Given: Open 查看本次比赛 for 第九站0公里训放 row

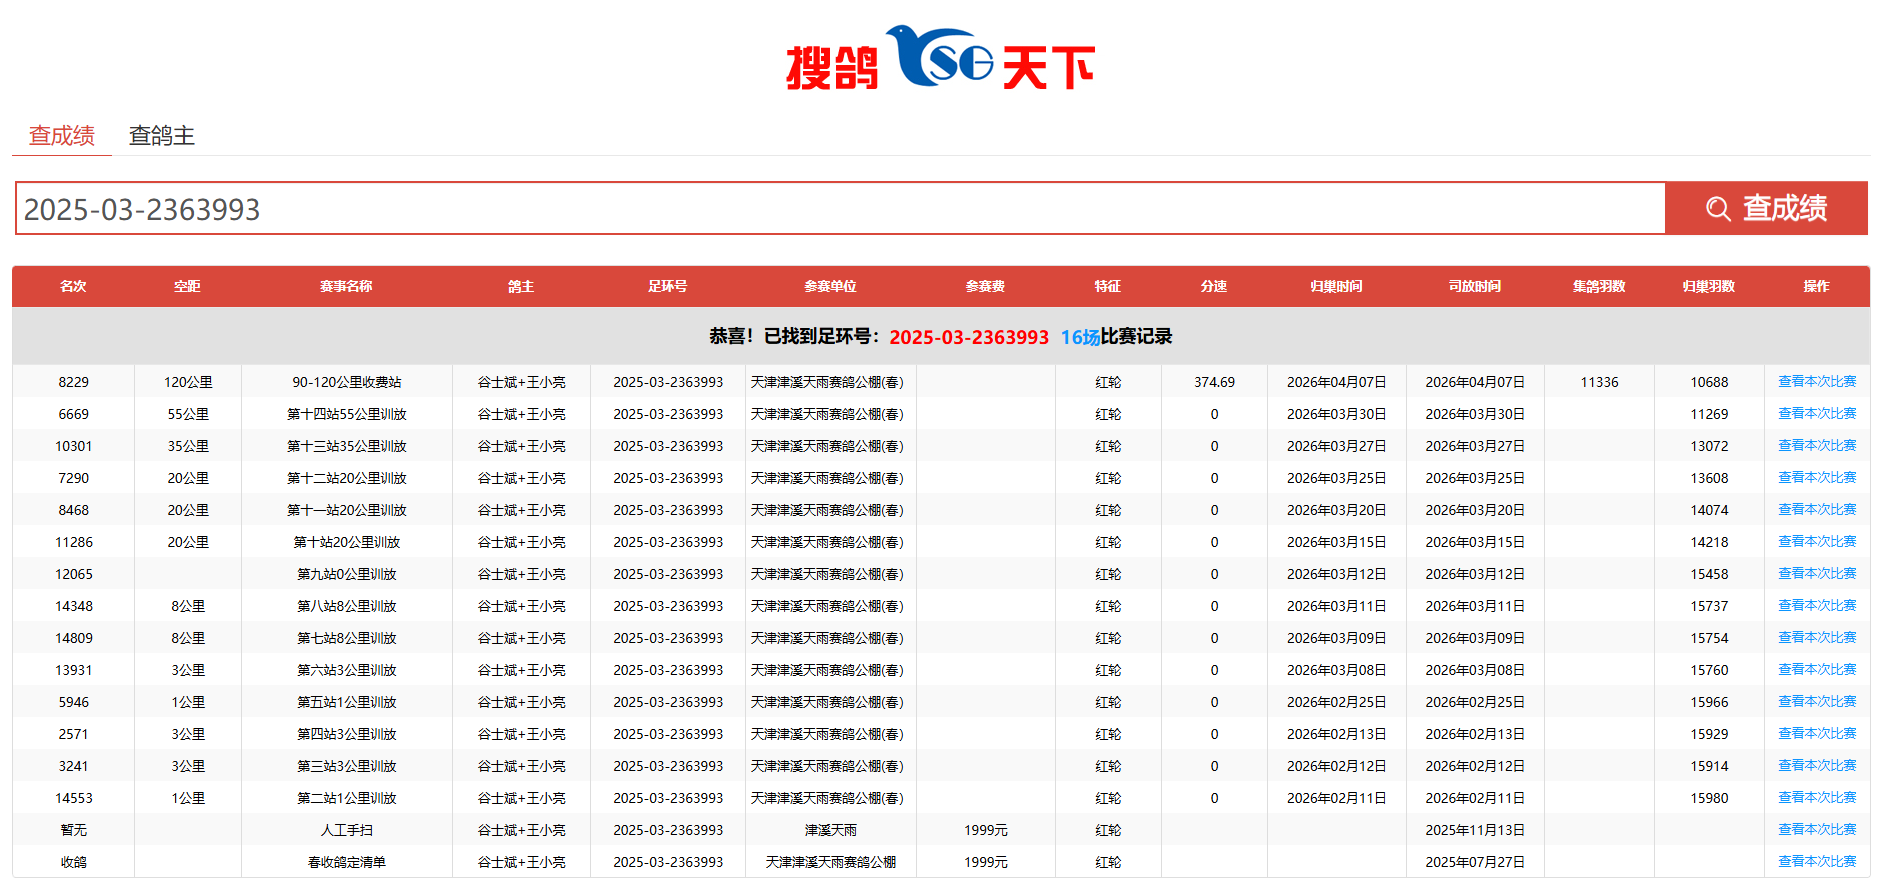Looking at the screenshot, I should (x=1816, y=573).
